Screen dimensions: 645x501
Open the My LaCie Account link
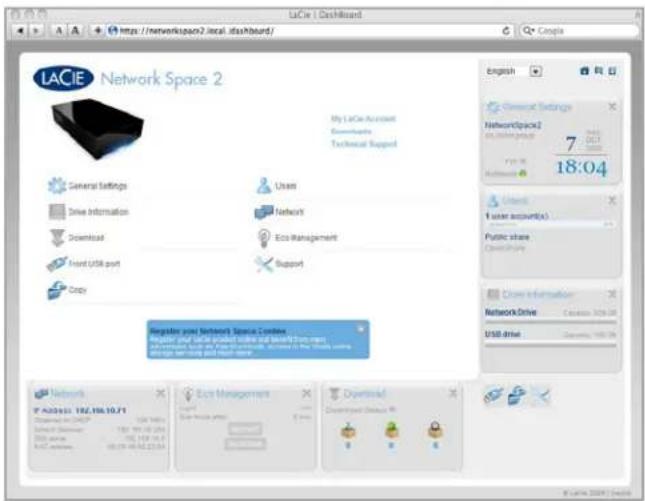tap(363, 119)
